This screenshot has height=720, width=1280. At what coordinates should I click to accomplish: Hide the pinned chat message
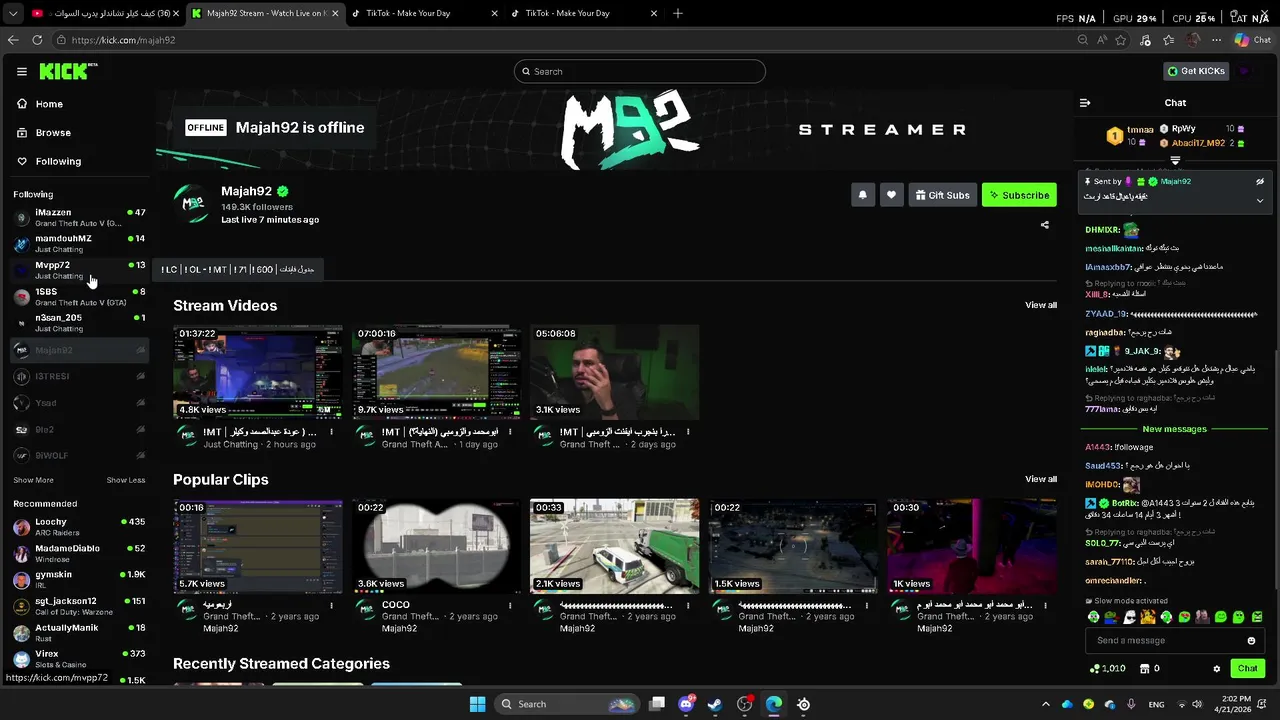(1260, 182)
